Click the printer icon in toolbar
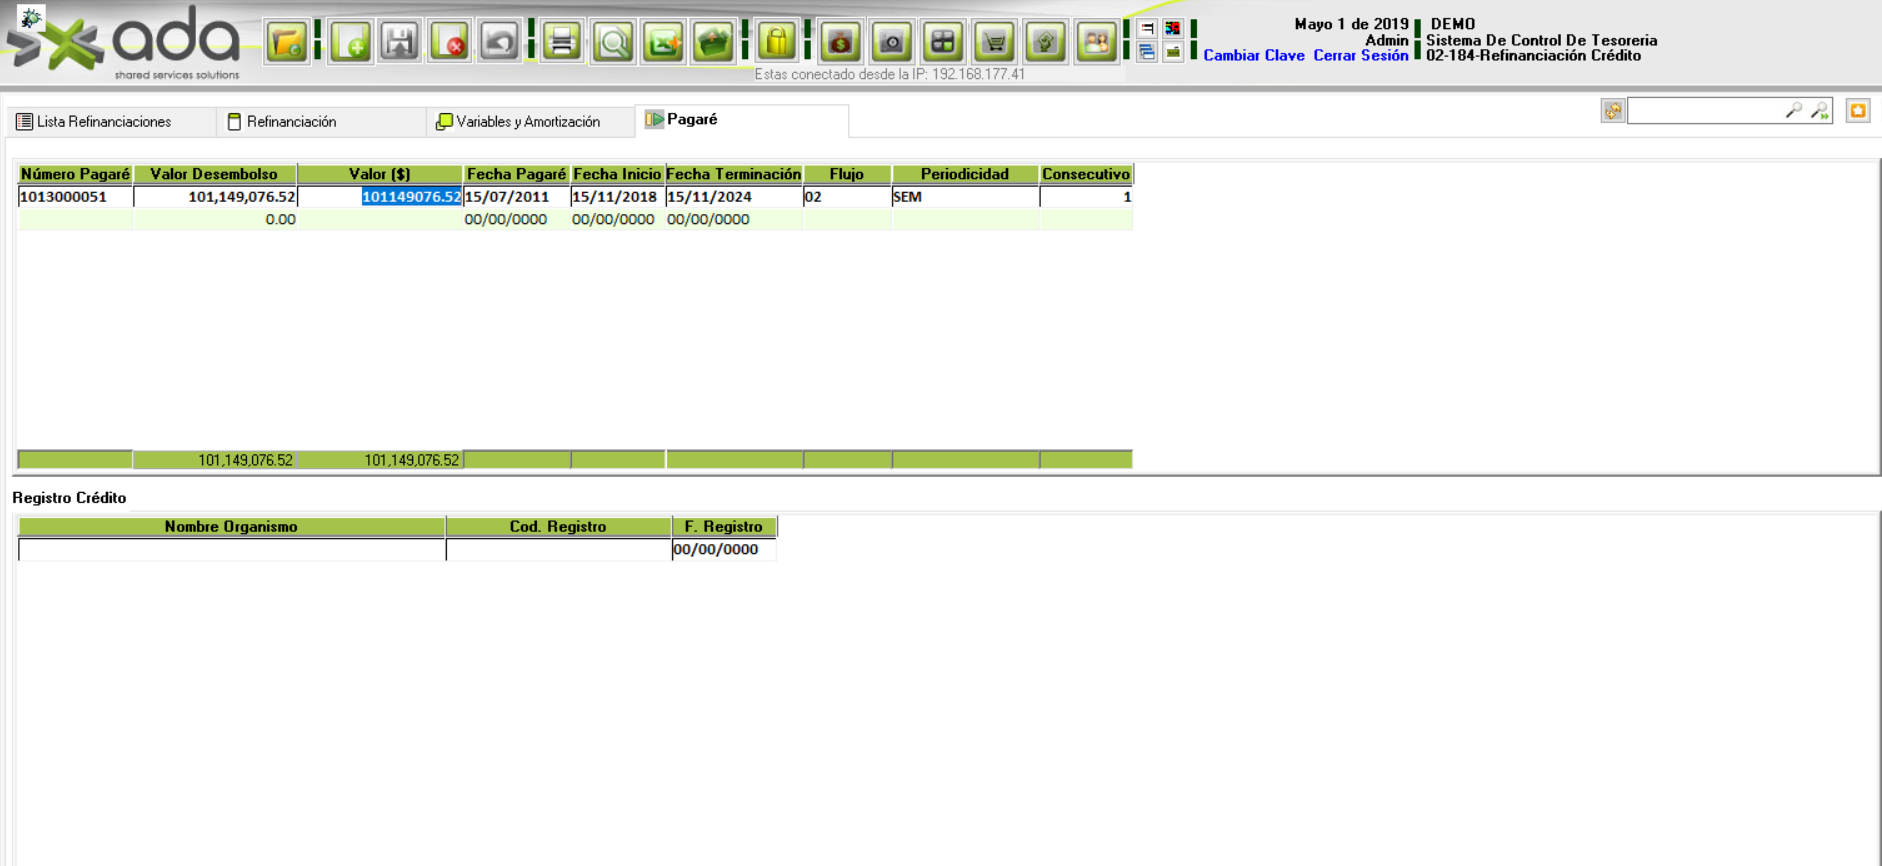Image resolution: width=1882 pixels, height=866 pixels. click(x=562, y=42)
